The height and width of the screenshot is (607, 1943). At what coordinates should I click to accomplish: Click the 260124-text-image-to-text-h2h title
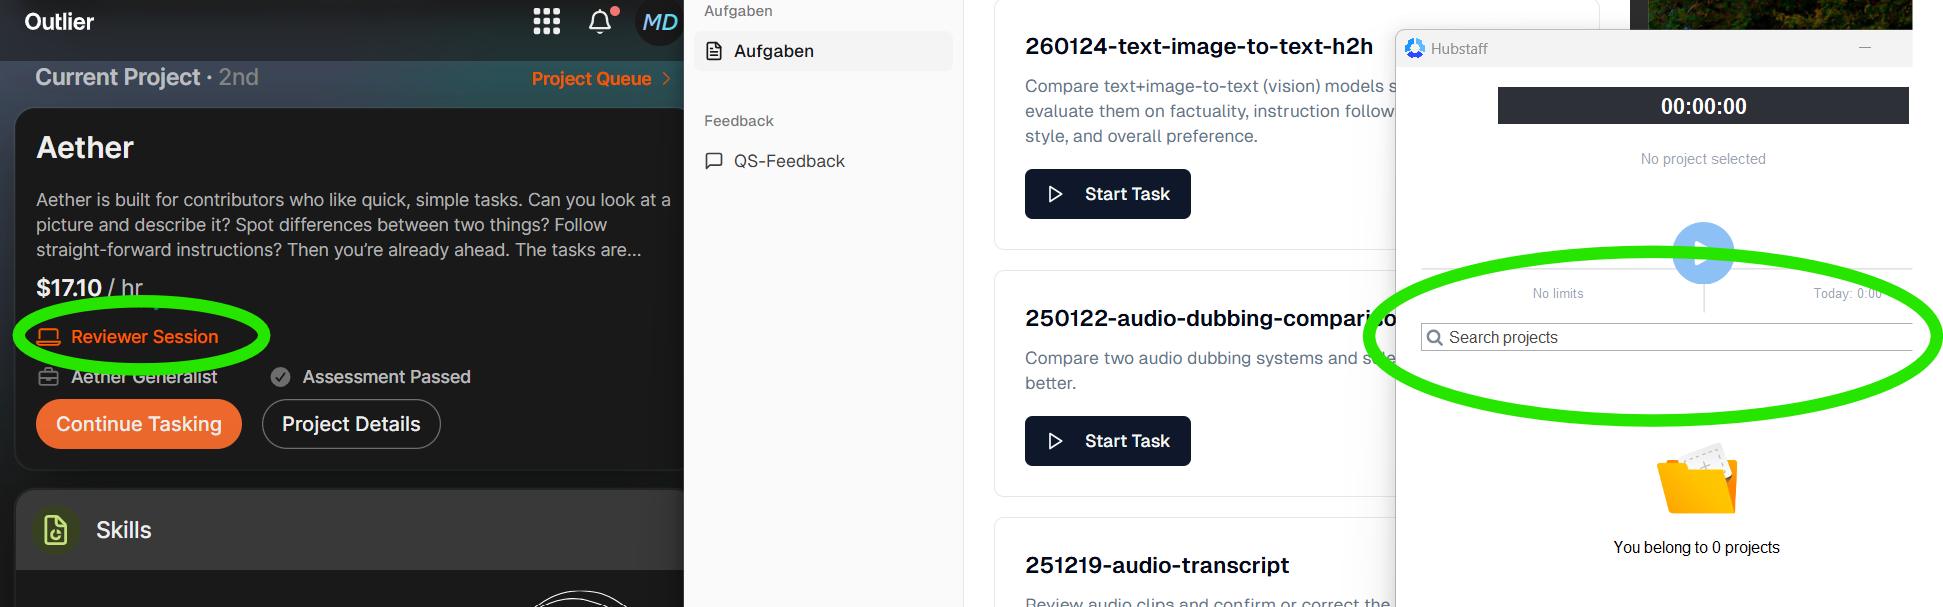(x=1198, y=46)
